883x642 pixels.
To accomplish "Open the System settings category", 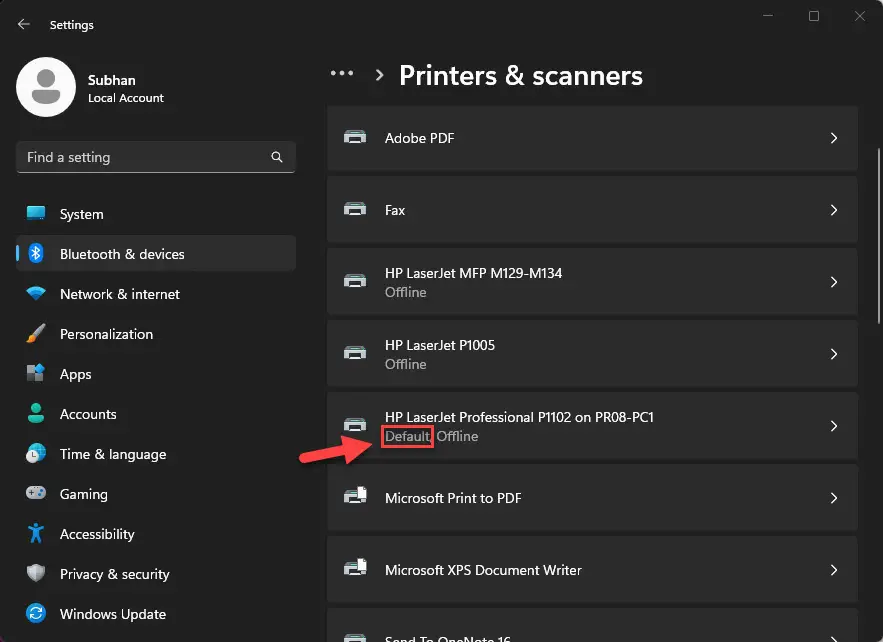I will [x=81, y=214].
